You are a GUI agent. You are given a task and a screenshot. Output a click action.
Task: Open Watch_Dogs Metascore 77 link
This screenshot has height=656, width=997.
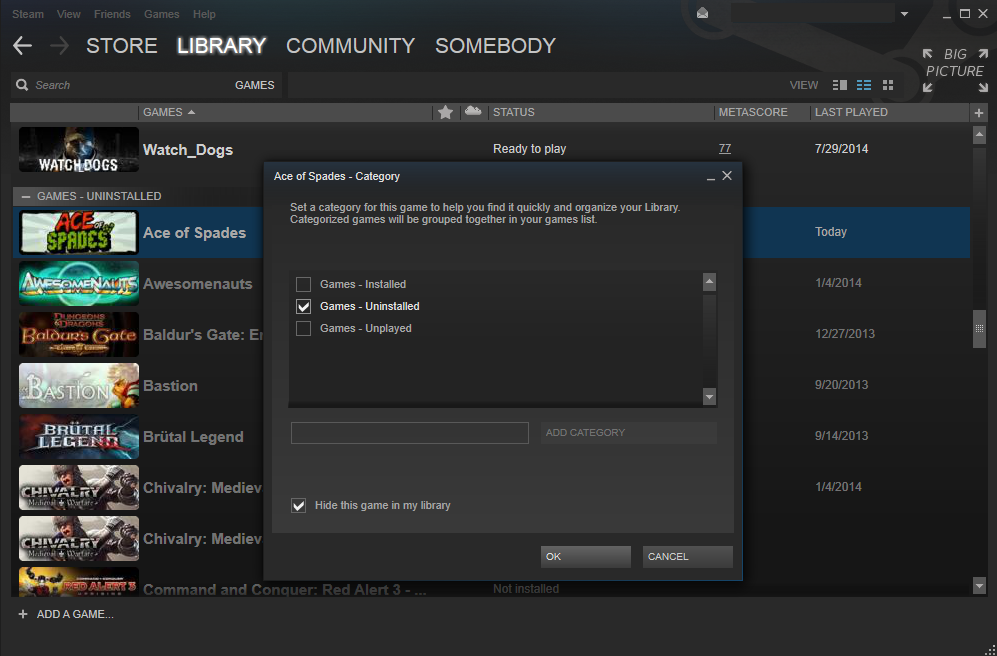[724, 149]
